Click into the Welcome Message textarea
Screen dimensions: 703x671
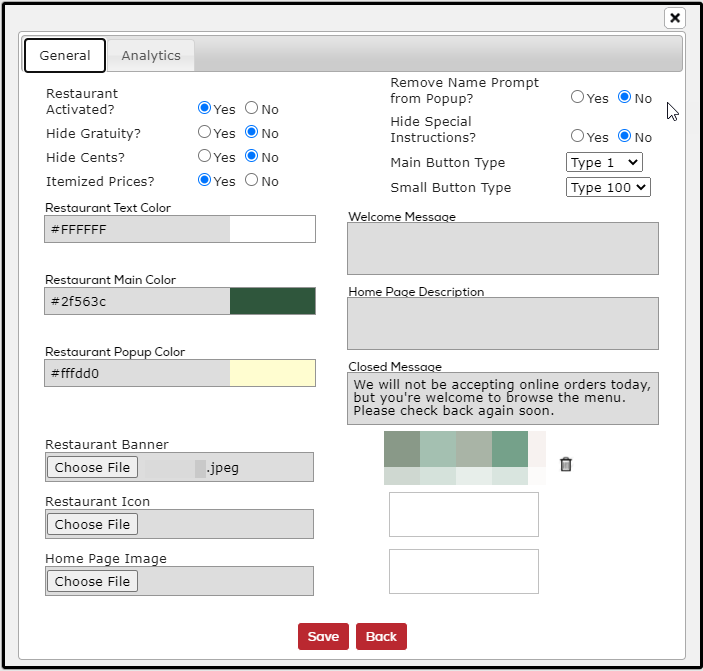tap(503, 248)
